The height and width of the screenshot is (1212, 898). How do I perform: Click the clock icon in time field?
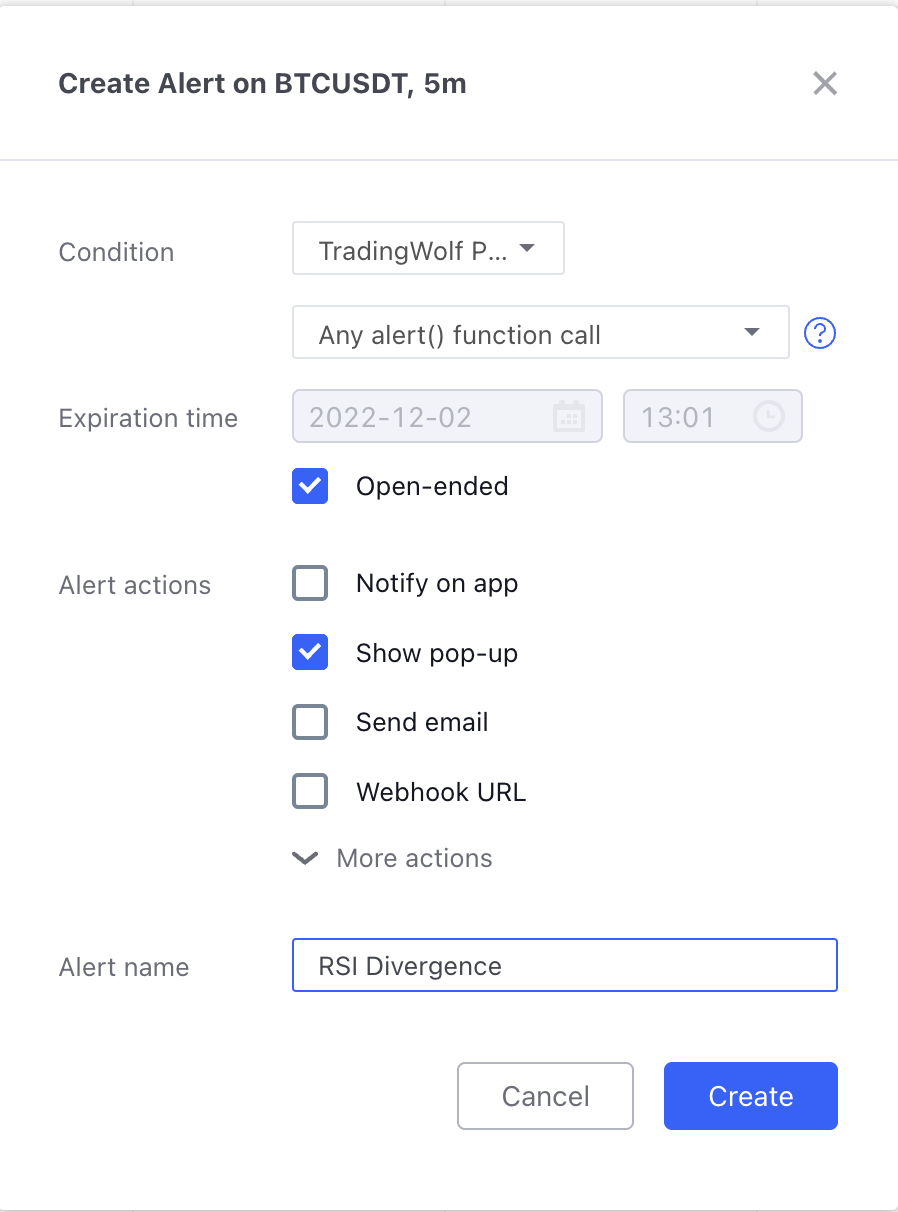pyautogui.click(x=769, y=416)
